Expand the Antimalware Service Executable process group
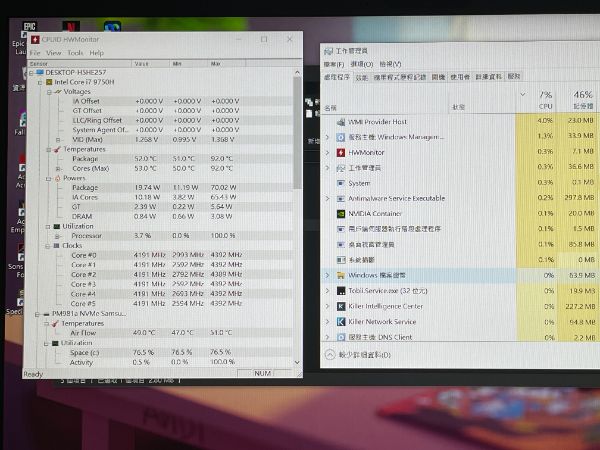 tap(328, 198)
